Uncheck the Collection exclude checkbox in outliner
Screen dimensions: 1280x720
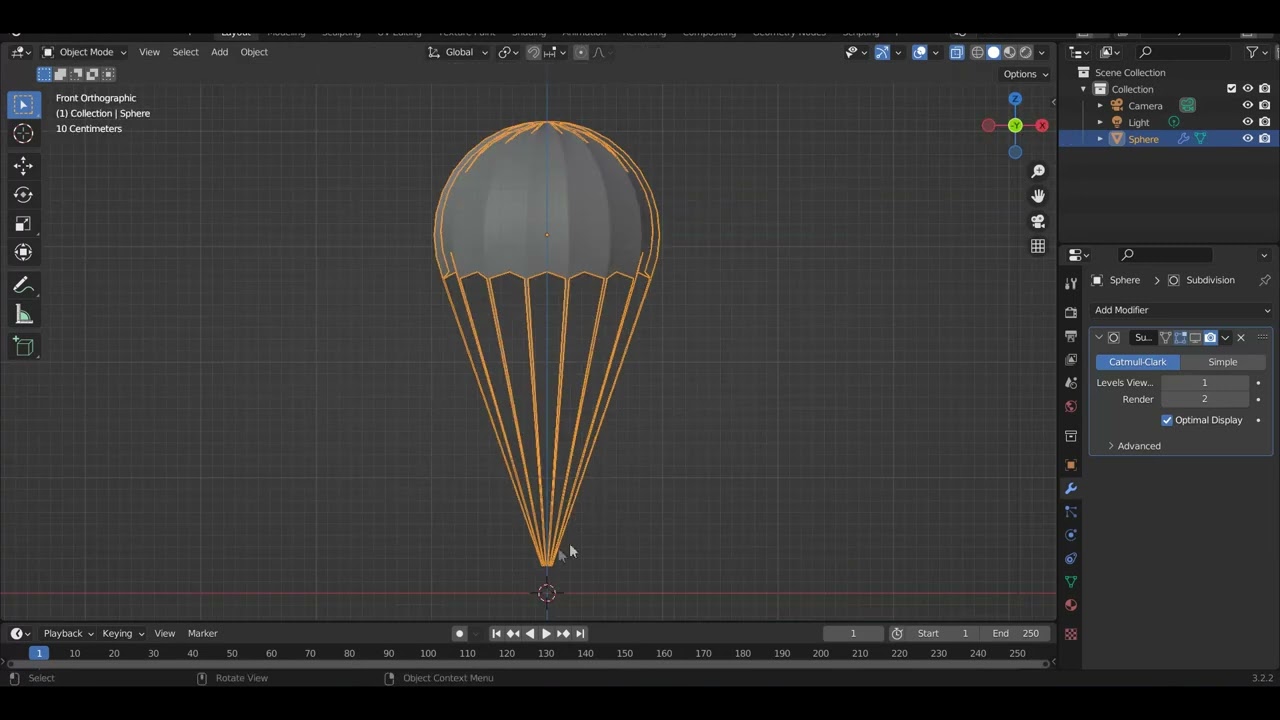pyautogui.click(x=1232, y=89)
